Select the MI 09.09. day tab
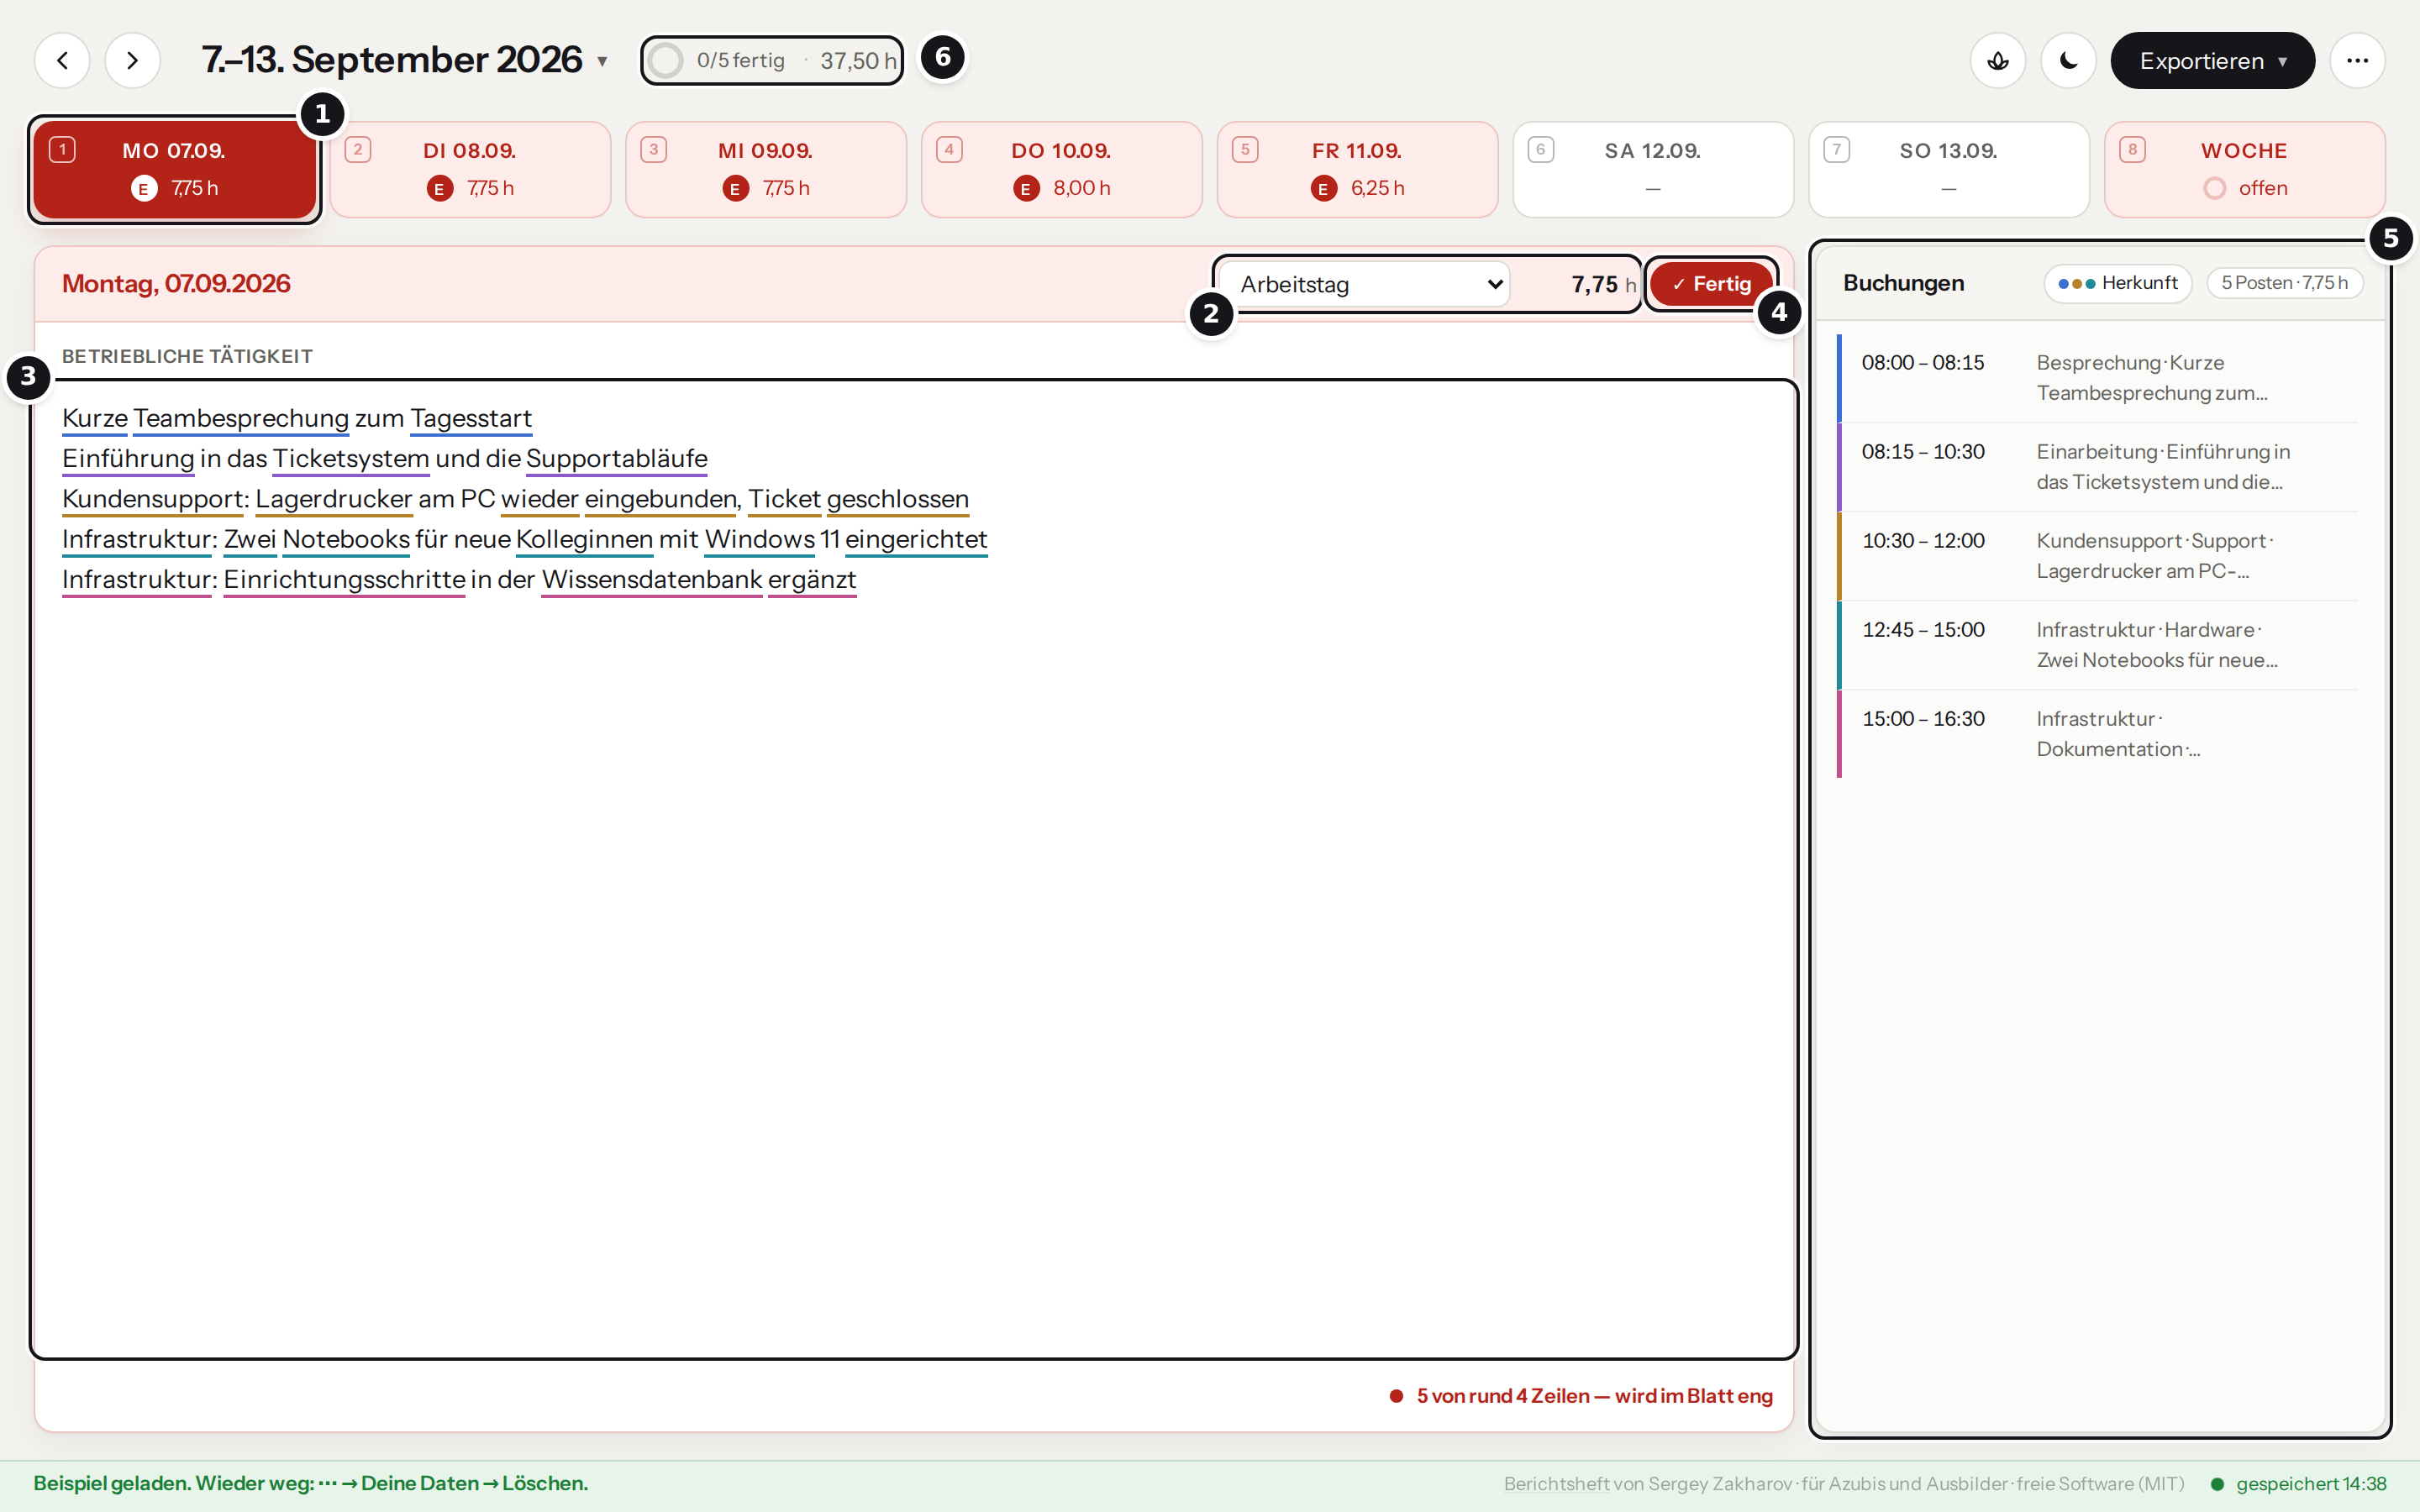2420x1512 pixels. pos(766,169)
